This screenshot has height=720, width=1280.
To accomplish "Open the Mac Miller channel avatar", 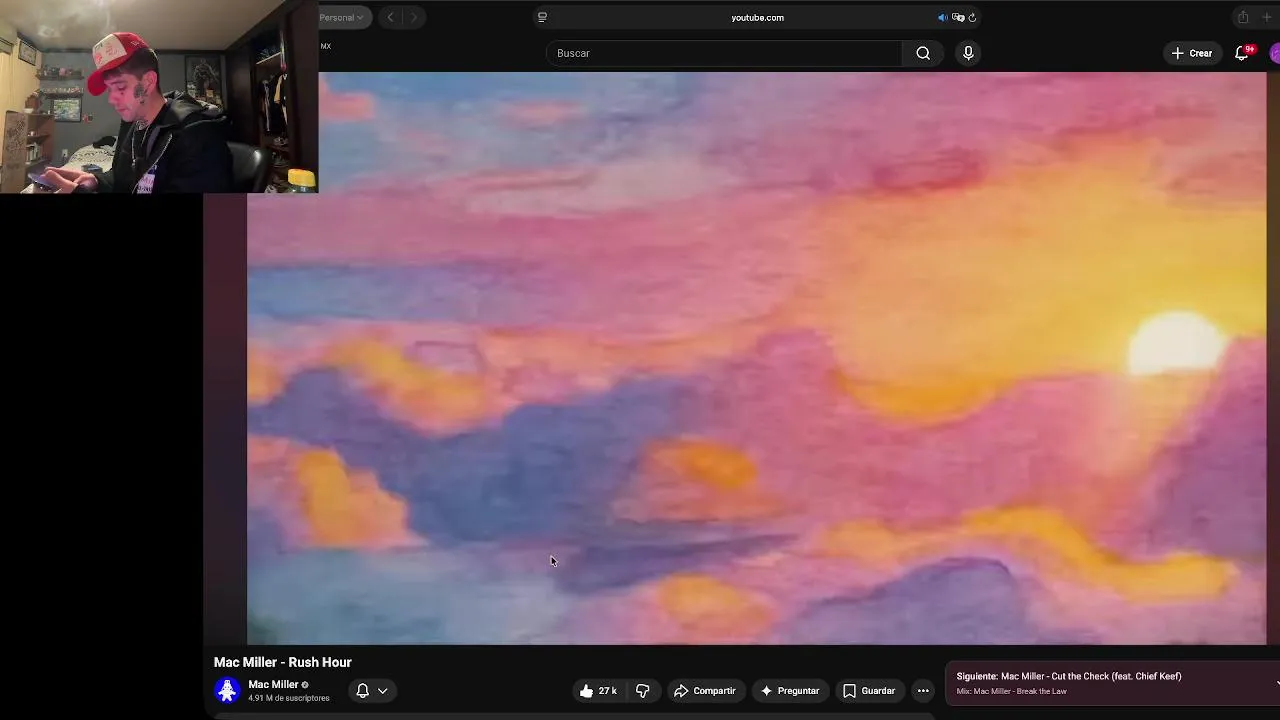I will [227, 690].
